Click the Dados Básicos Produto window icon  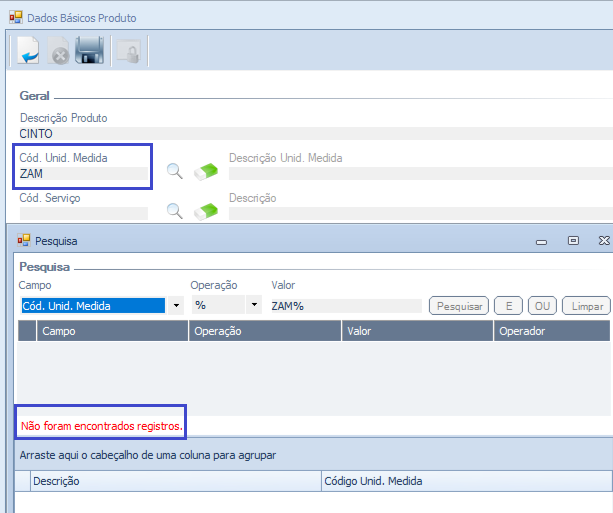pos(16,17)
